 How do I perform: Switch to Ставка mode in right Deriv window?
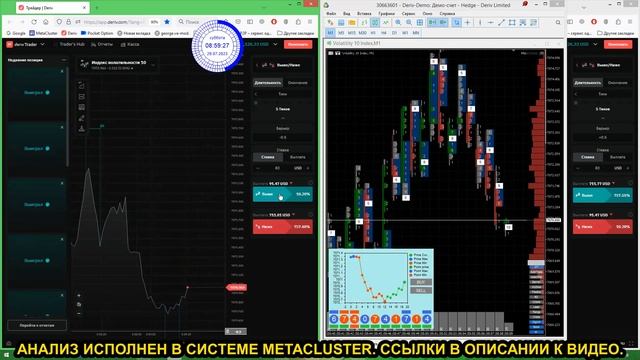pyautogui.click(x=588, y=157)
